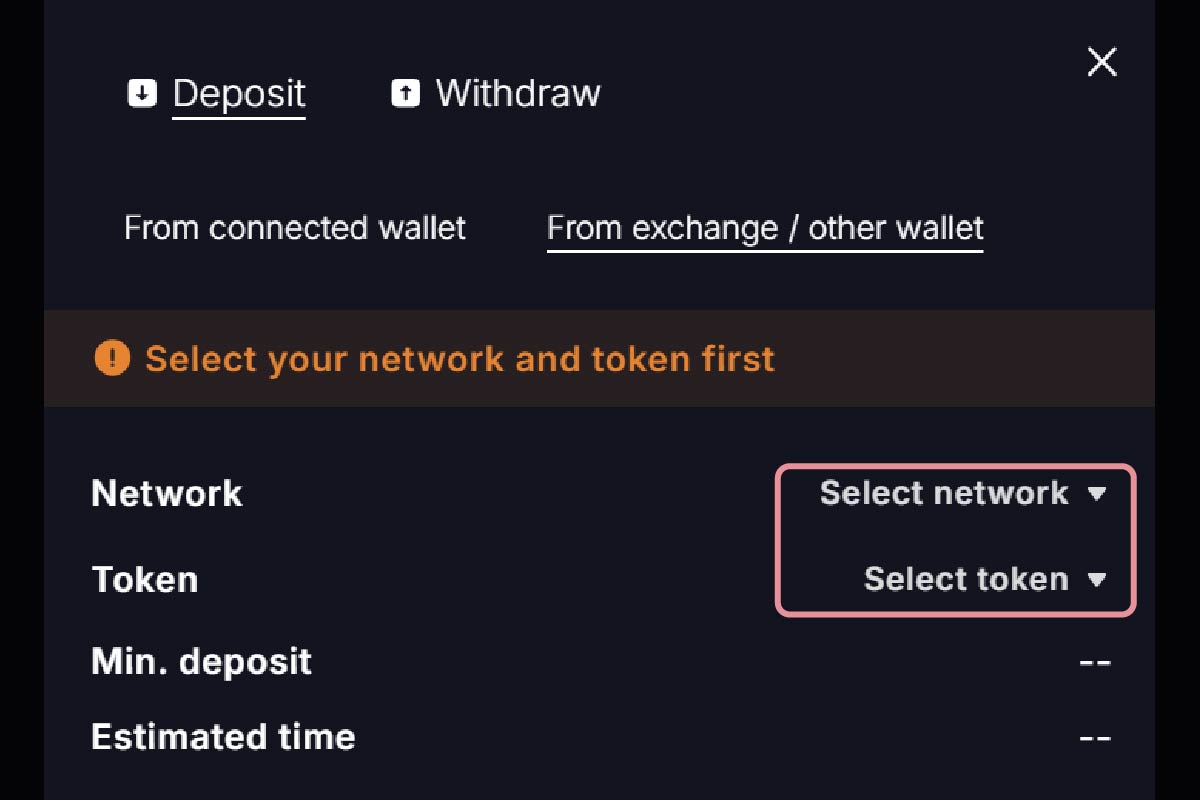This screenshot has height=800, width=1200.
Task: Choose From connected wallet option
Action: [295, 228]
